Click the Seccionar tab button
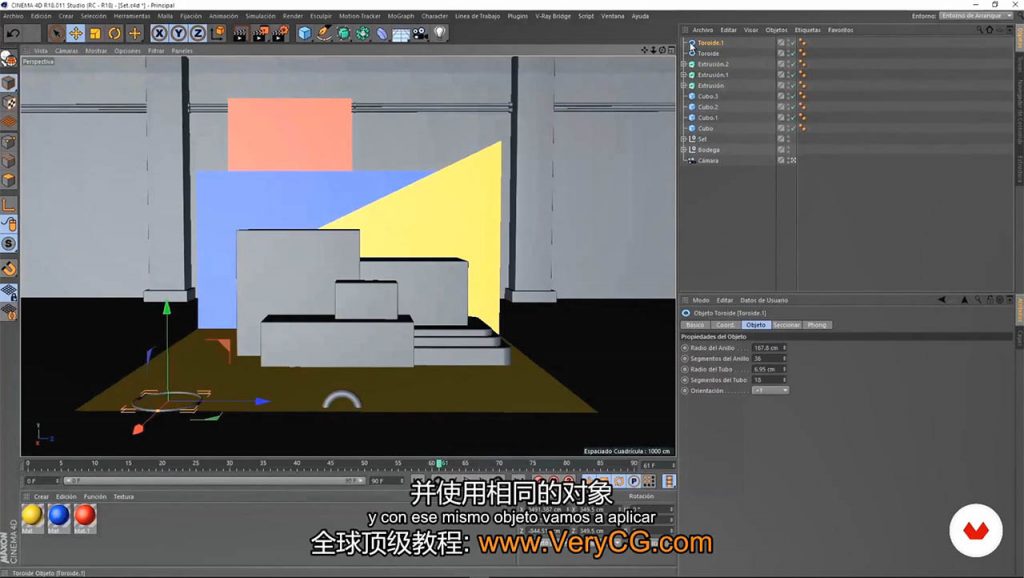1024x578 pixels. 787,325
